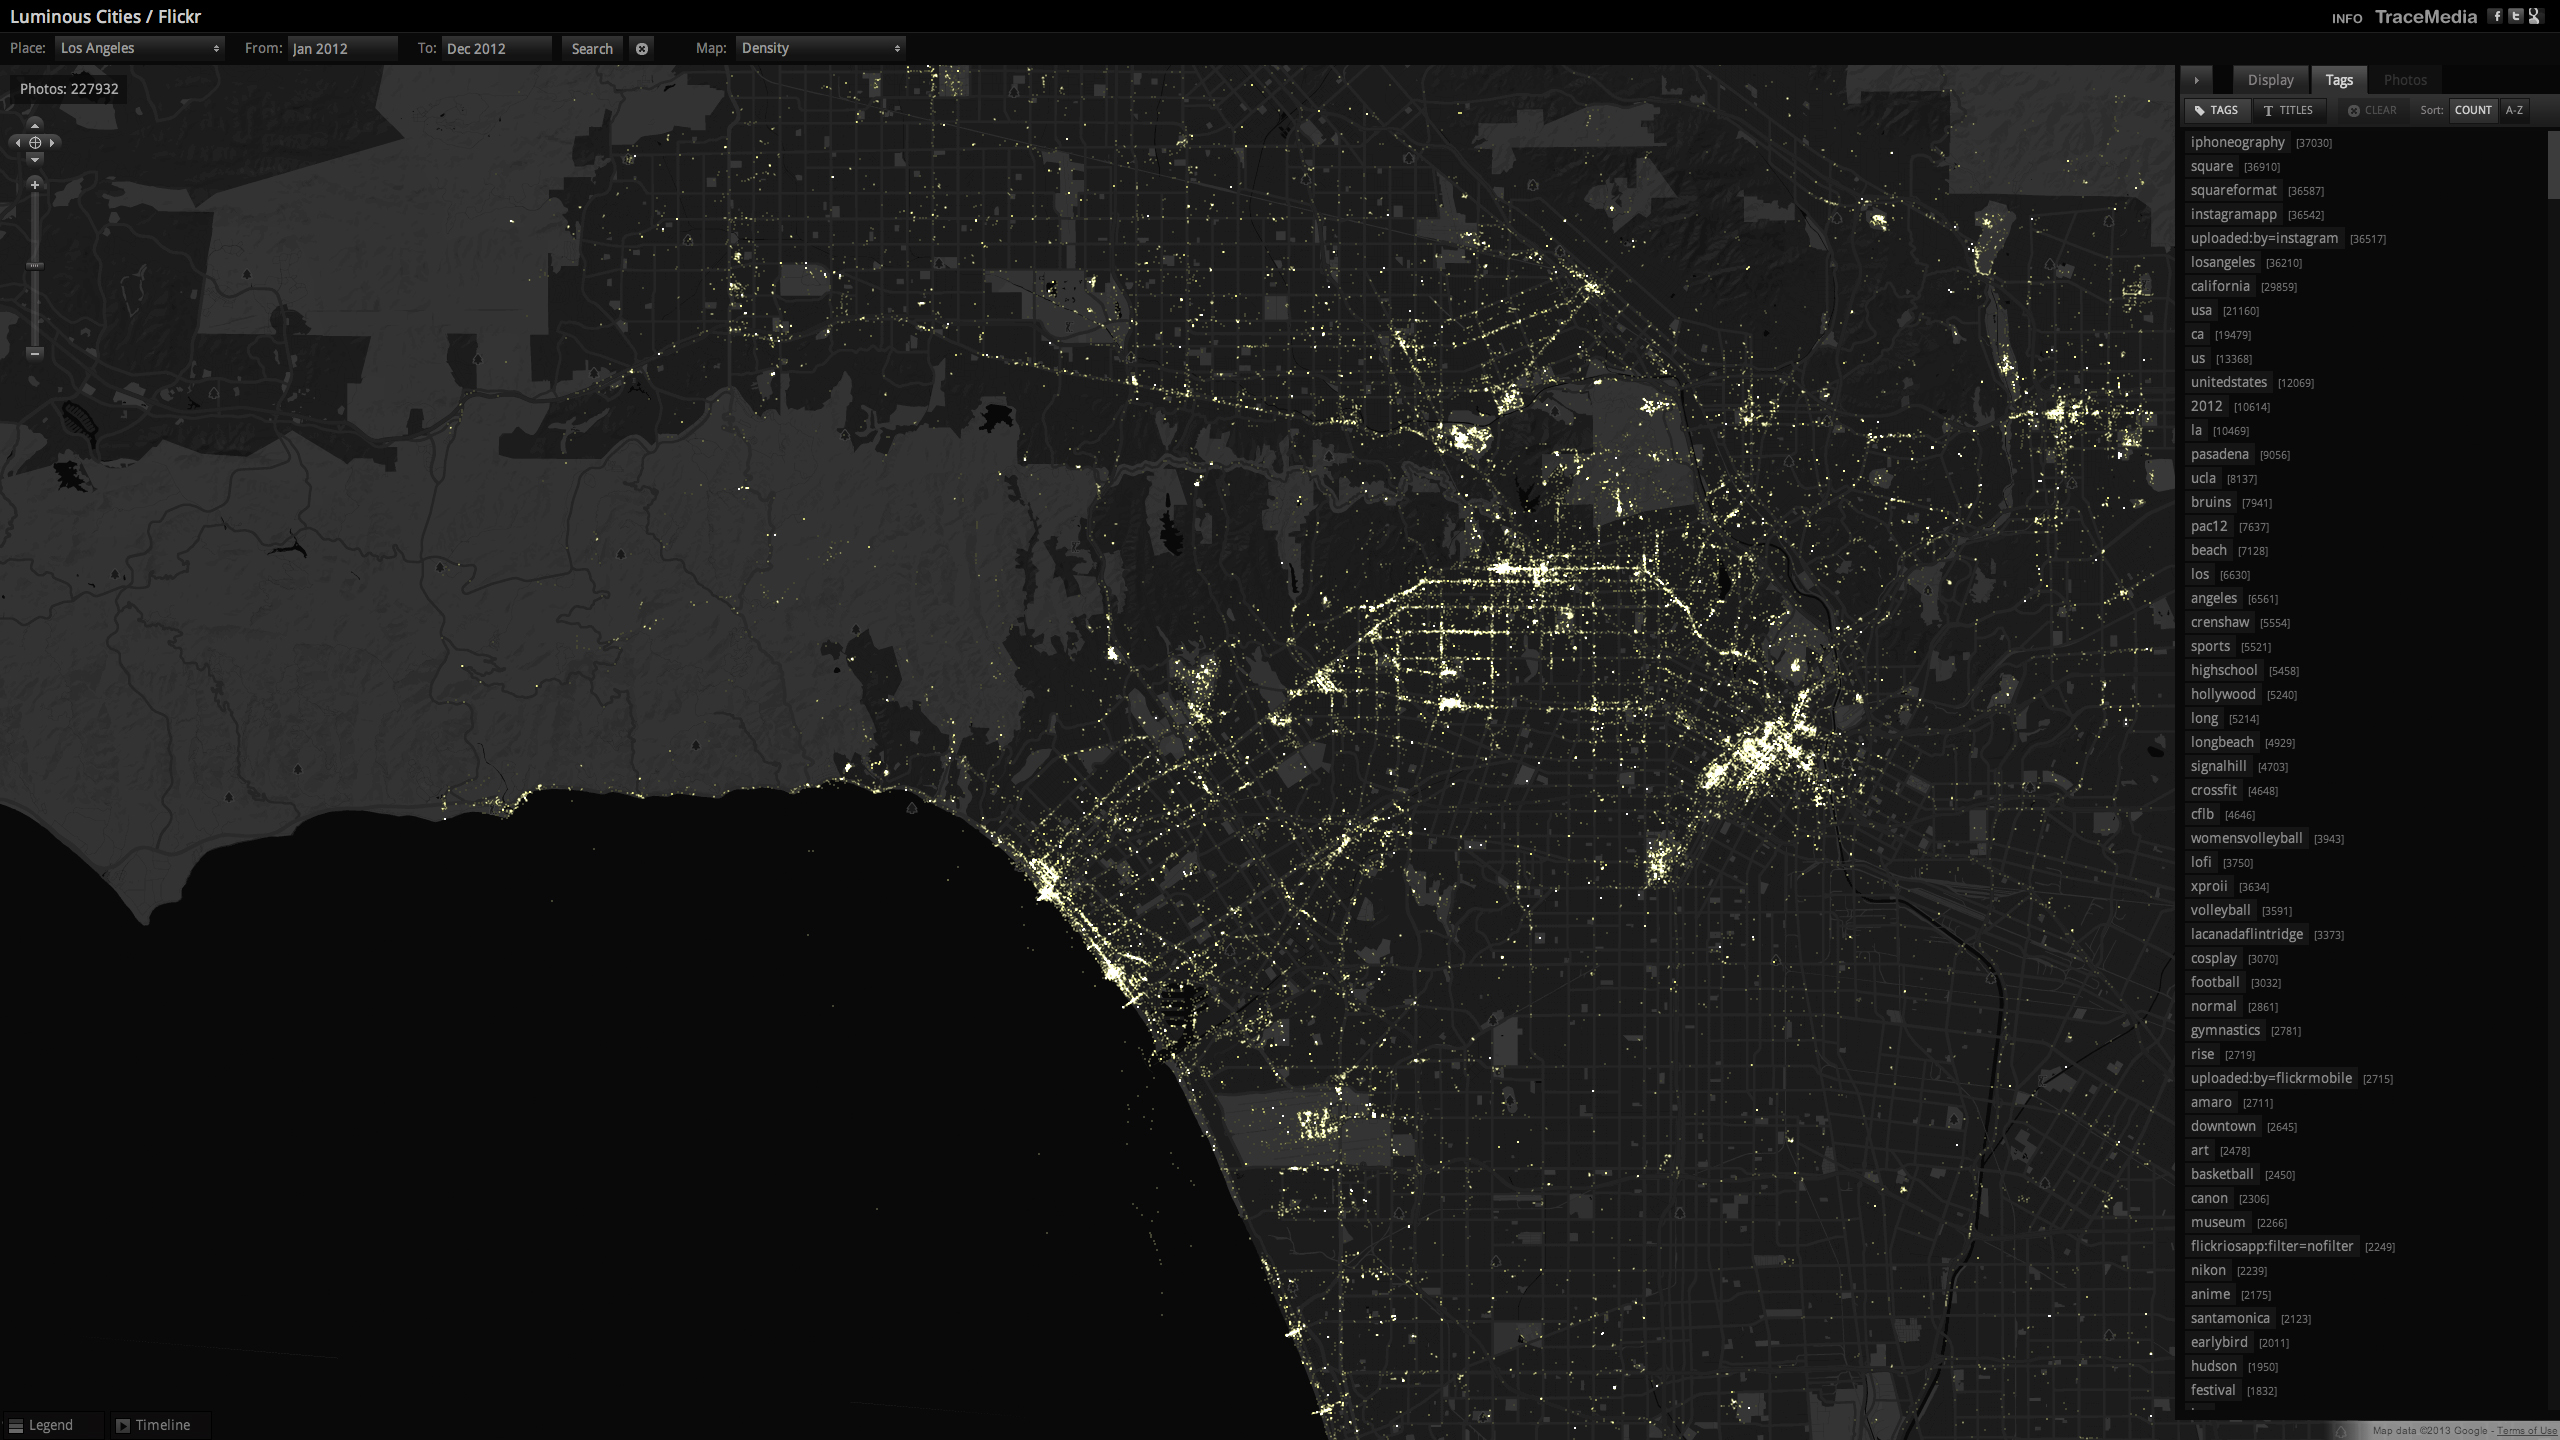The image size is (2560, 1440).
Task: Sort tags by A-Z
Action: point(2514,110)
